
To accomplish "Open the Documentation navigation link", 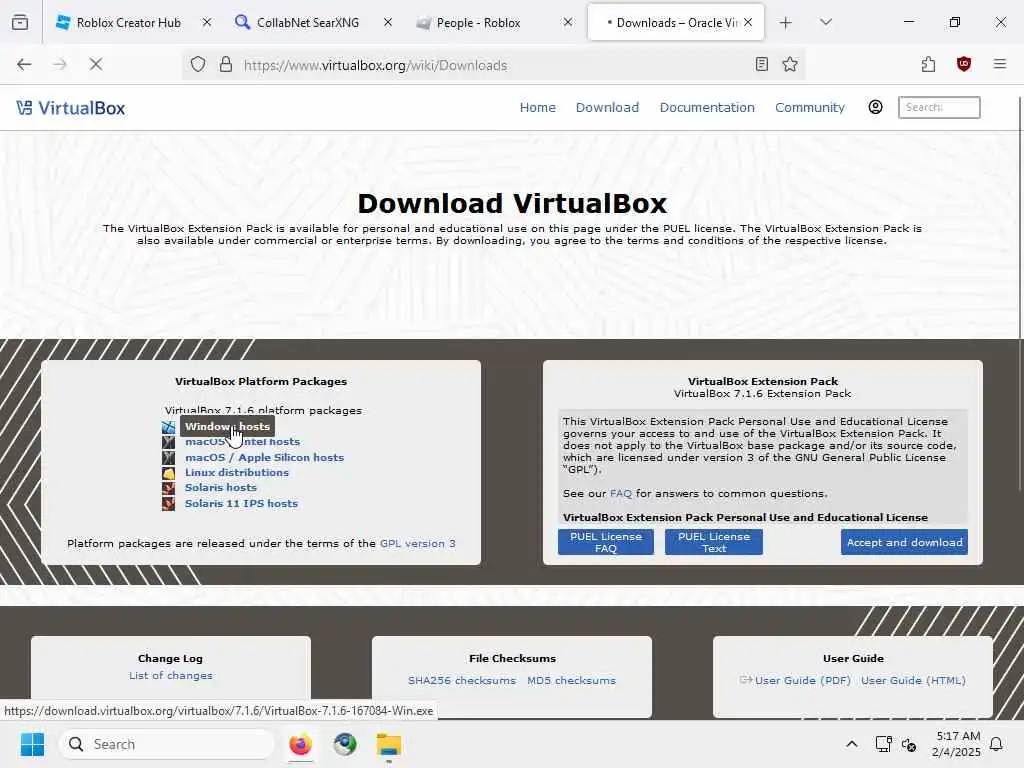I will click(x=707, y=107).
